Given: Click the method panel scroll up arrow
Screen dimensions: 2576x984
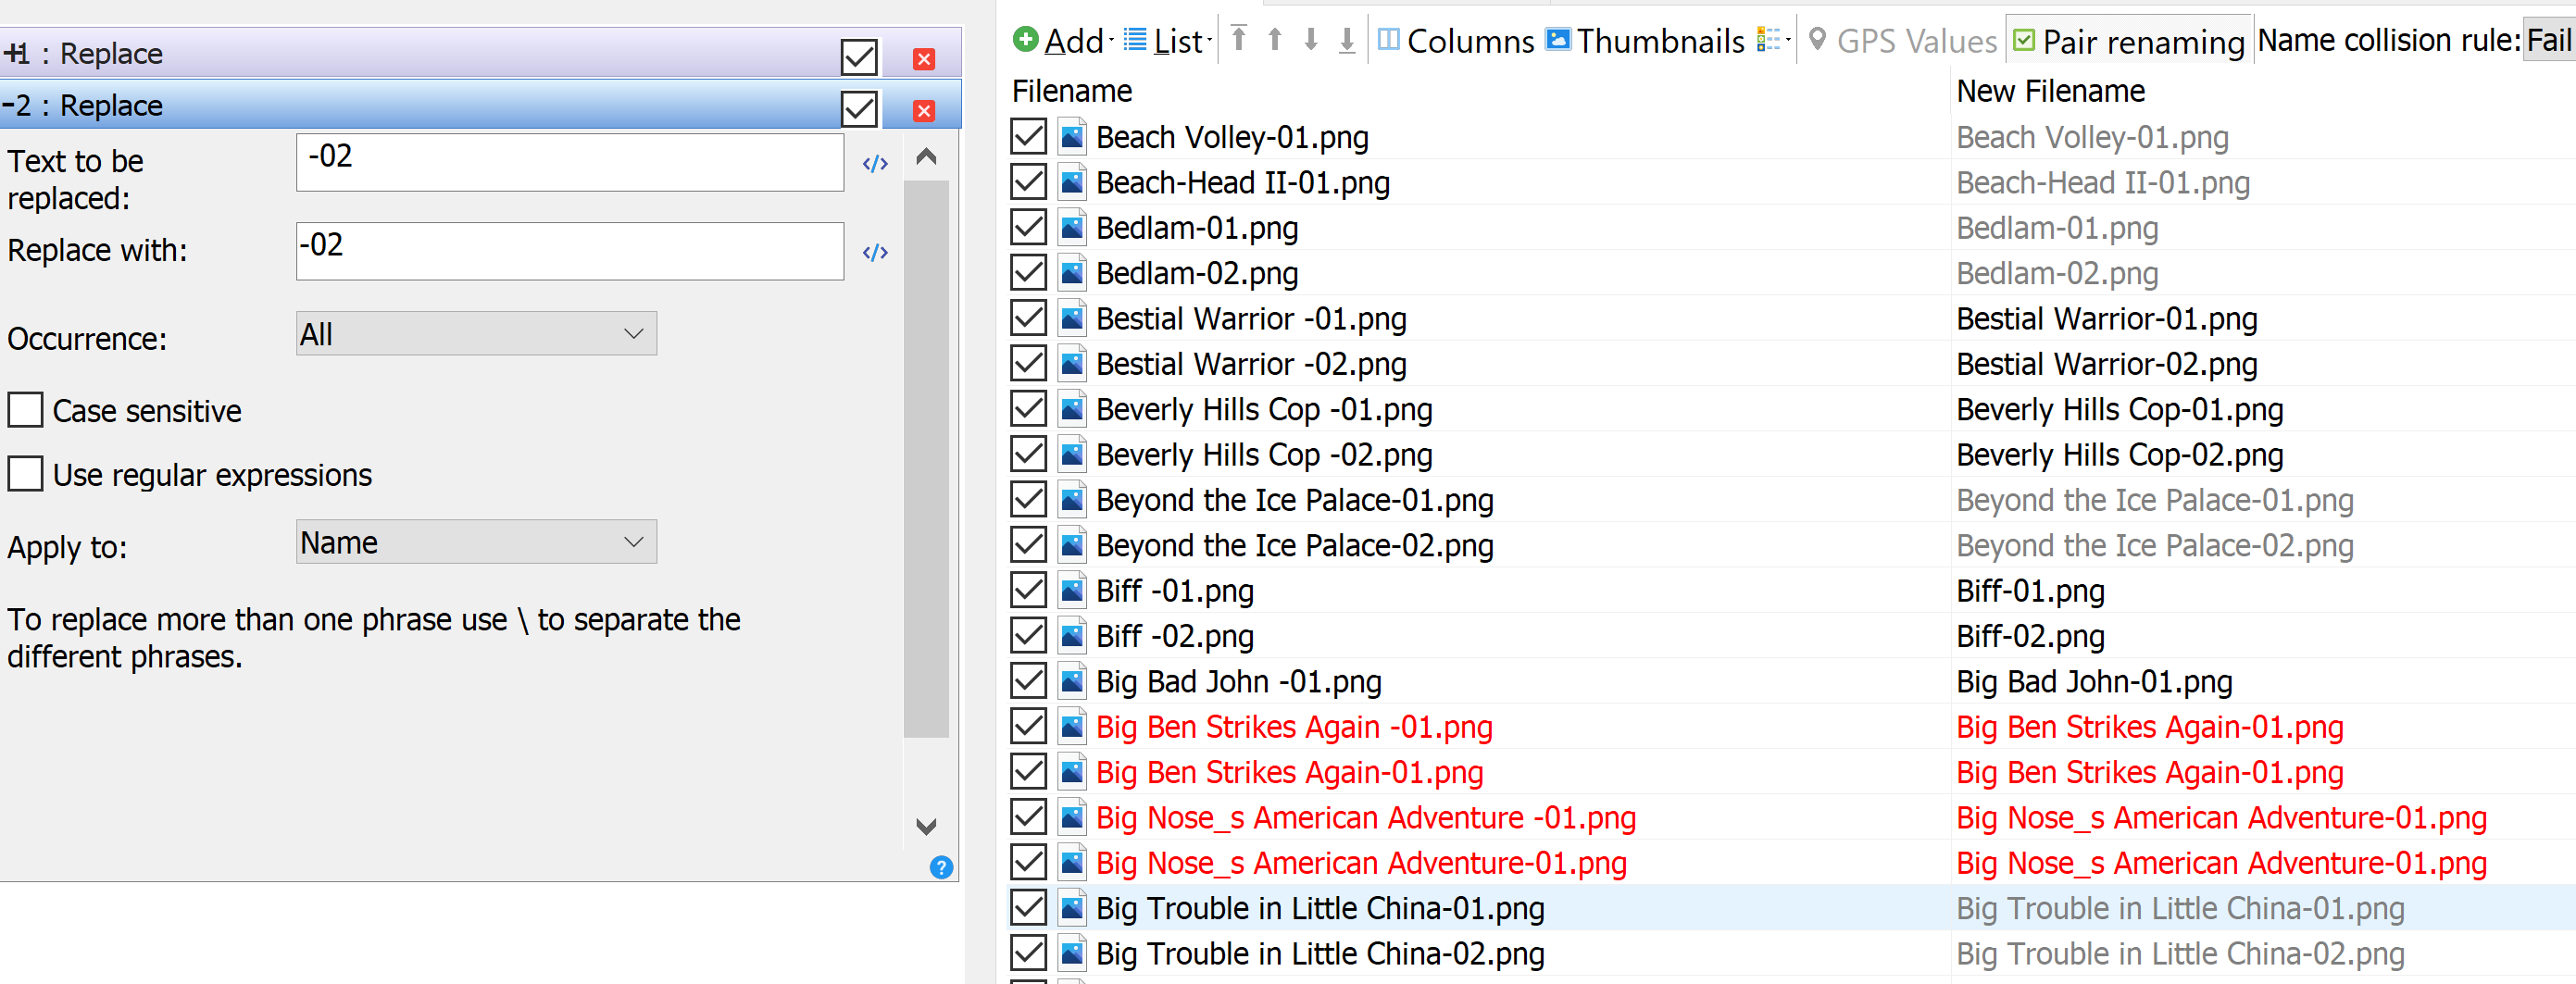Looking at the screenshot, I should point(926,156).
